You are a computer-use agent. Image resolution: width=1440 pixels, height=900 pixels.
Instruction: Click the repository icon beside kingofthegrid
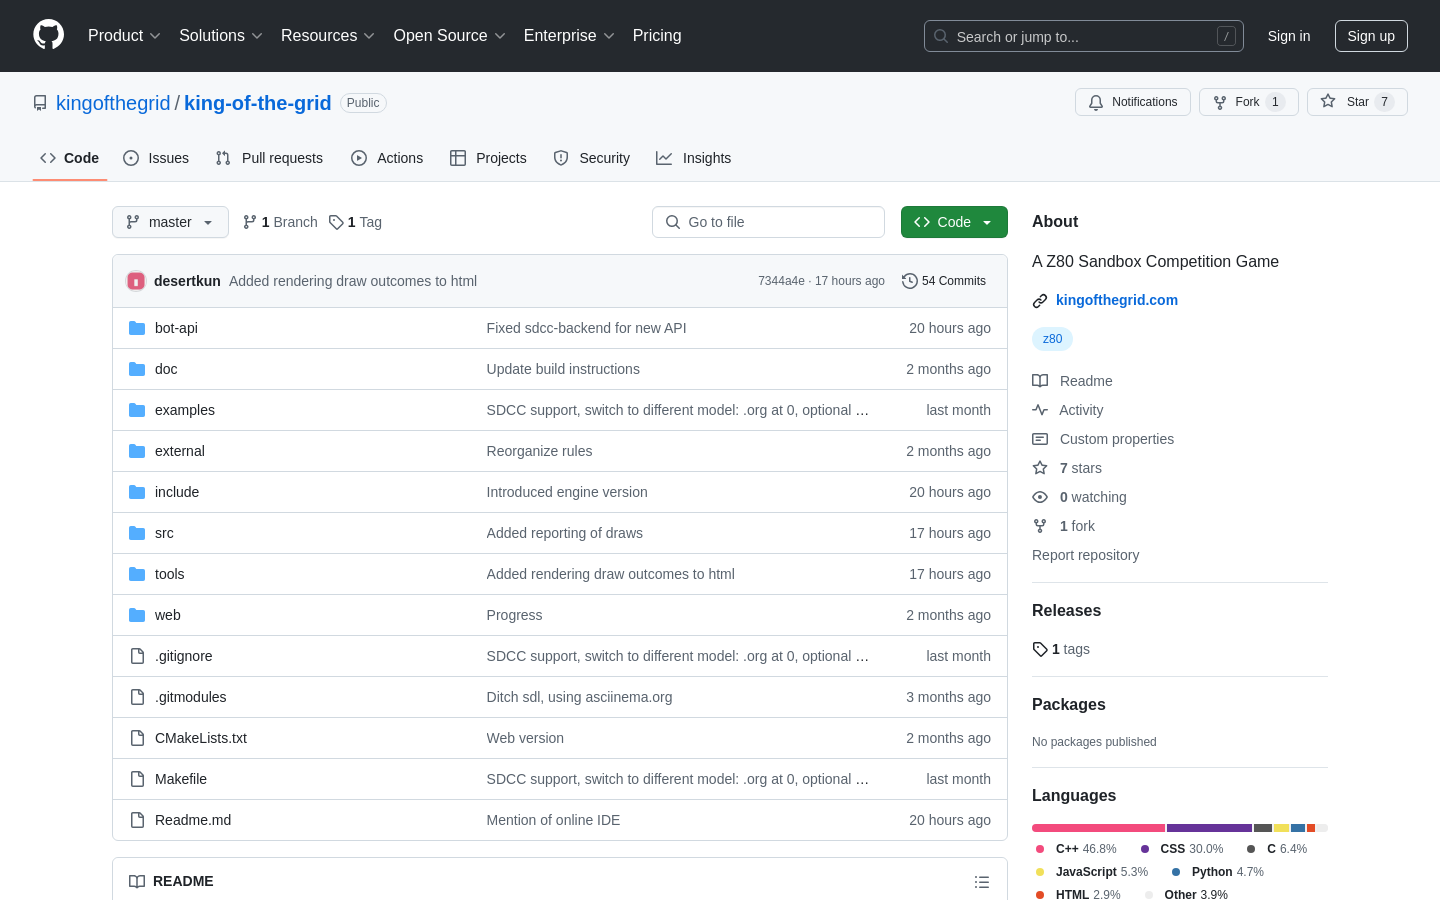click(40, 103)
